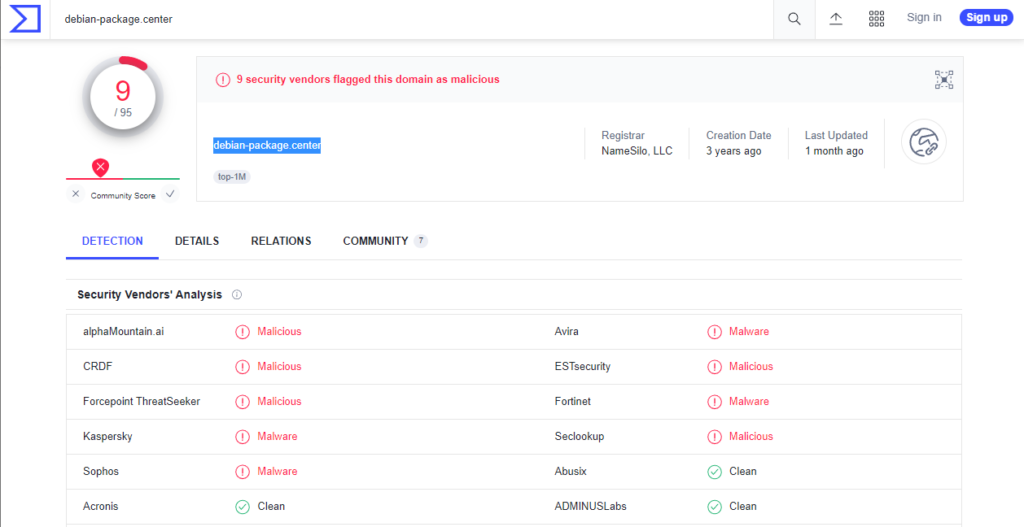Click the ESTsecurity malicious alert icon
This screenshot has width=1024, height=527.
tap(714, 367)
